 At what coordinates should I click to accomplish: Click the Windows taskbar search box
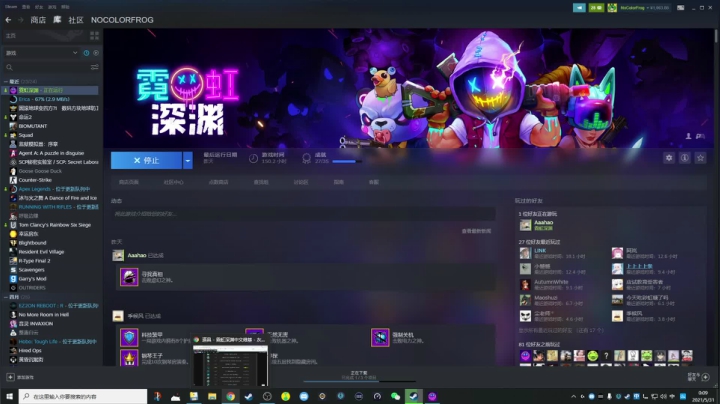coord(83,396)
